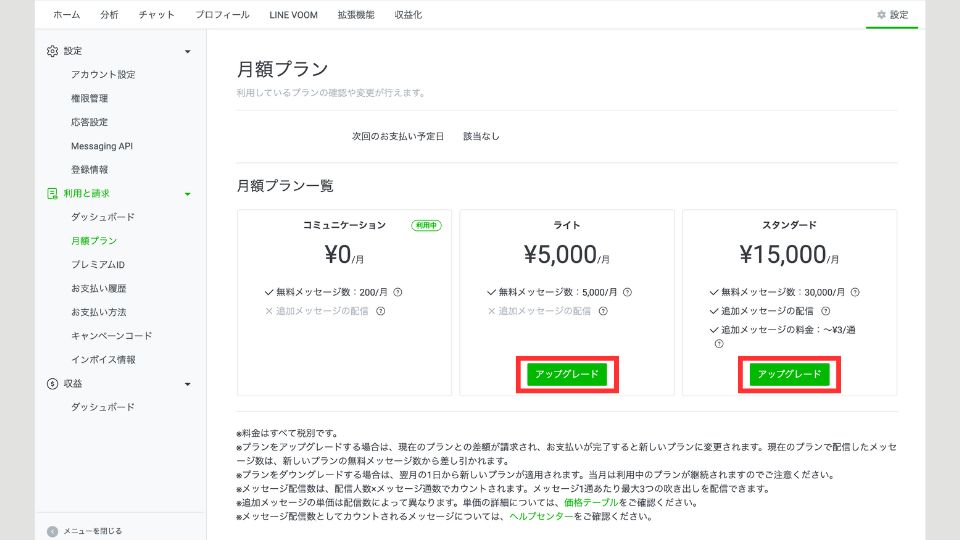Image resolution: width=960 pixels, height=540 pixels.
Task: Select お支払い履歴 in the sidebar
Action: click(98, 288)
